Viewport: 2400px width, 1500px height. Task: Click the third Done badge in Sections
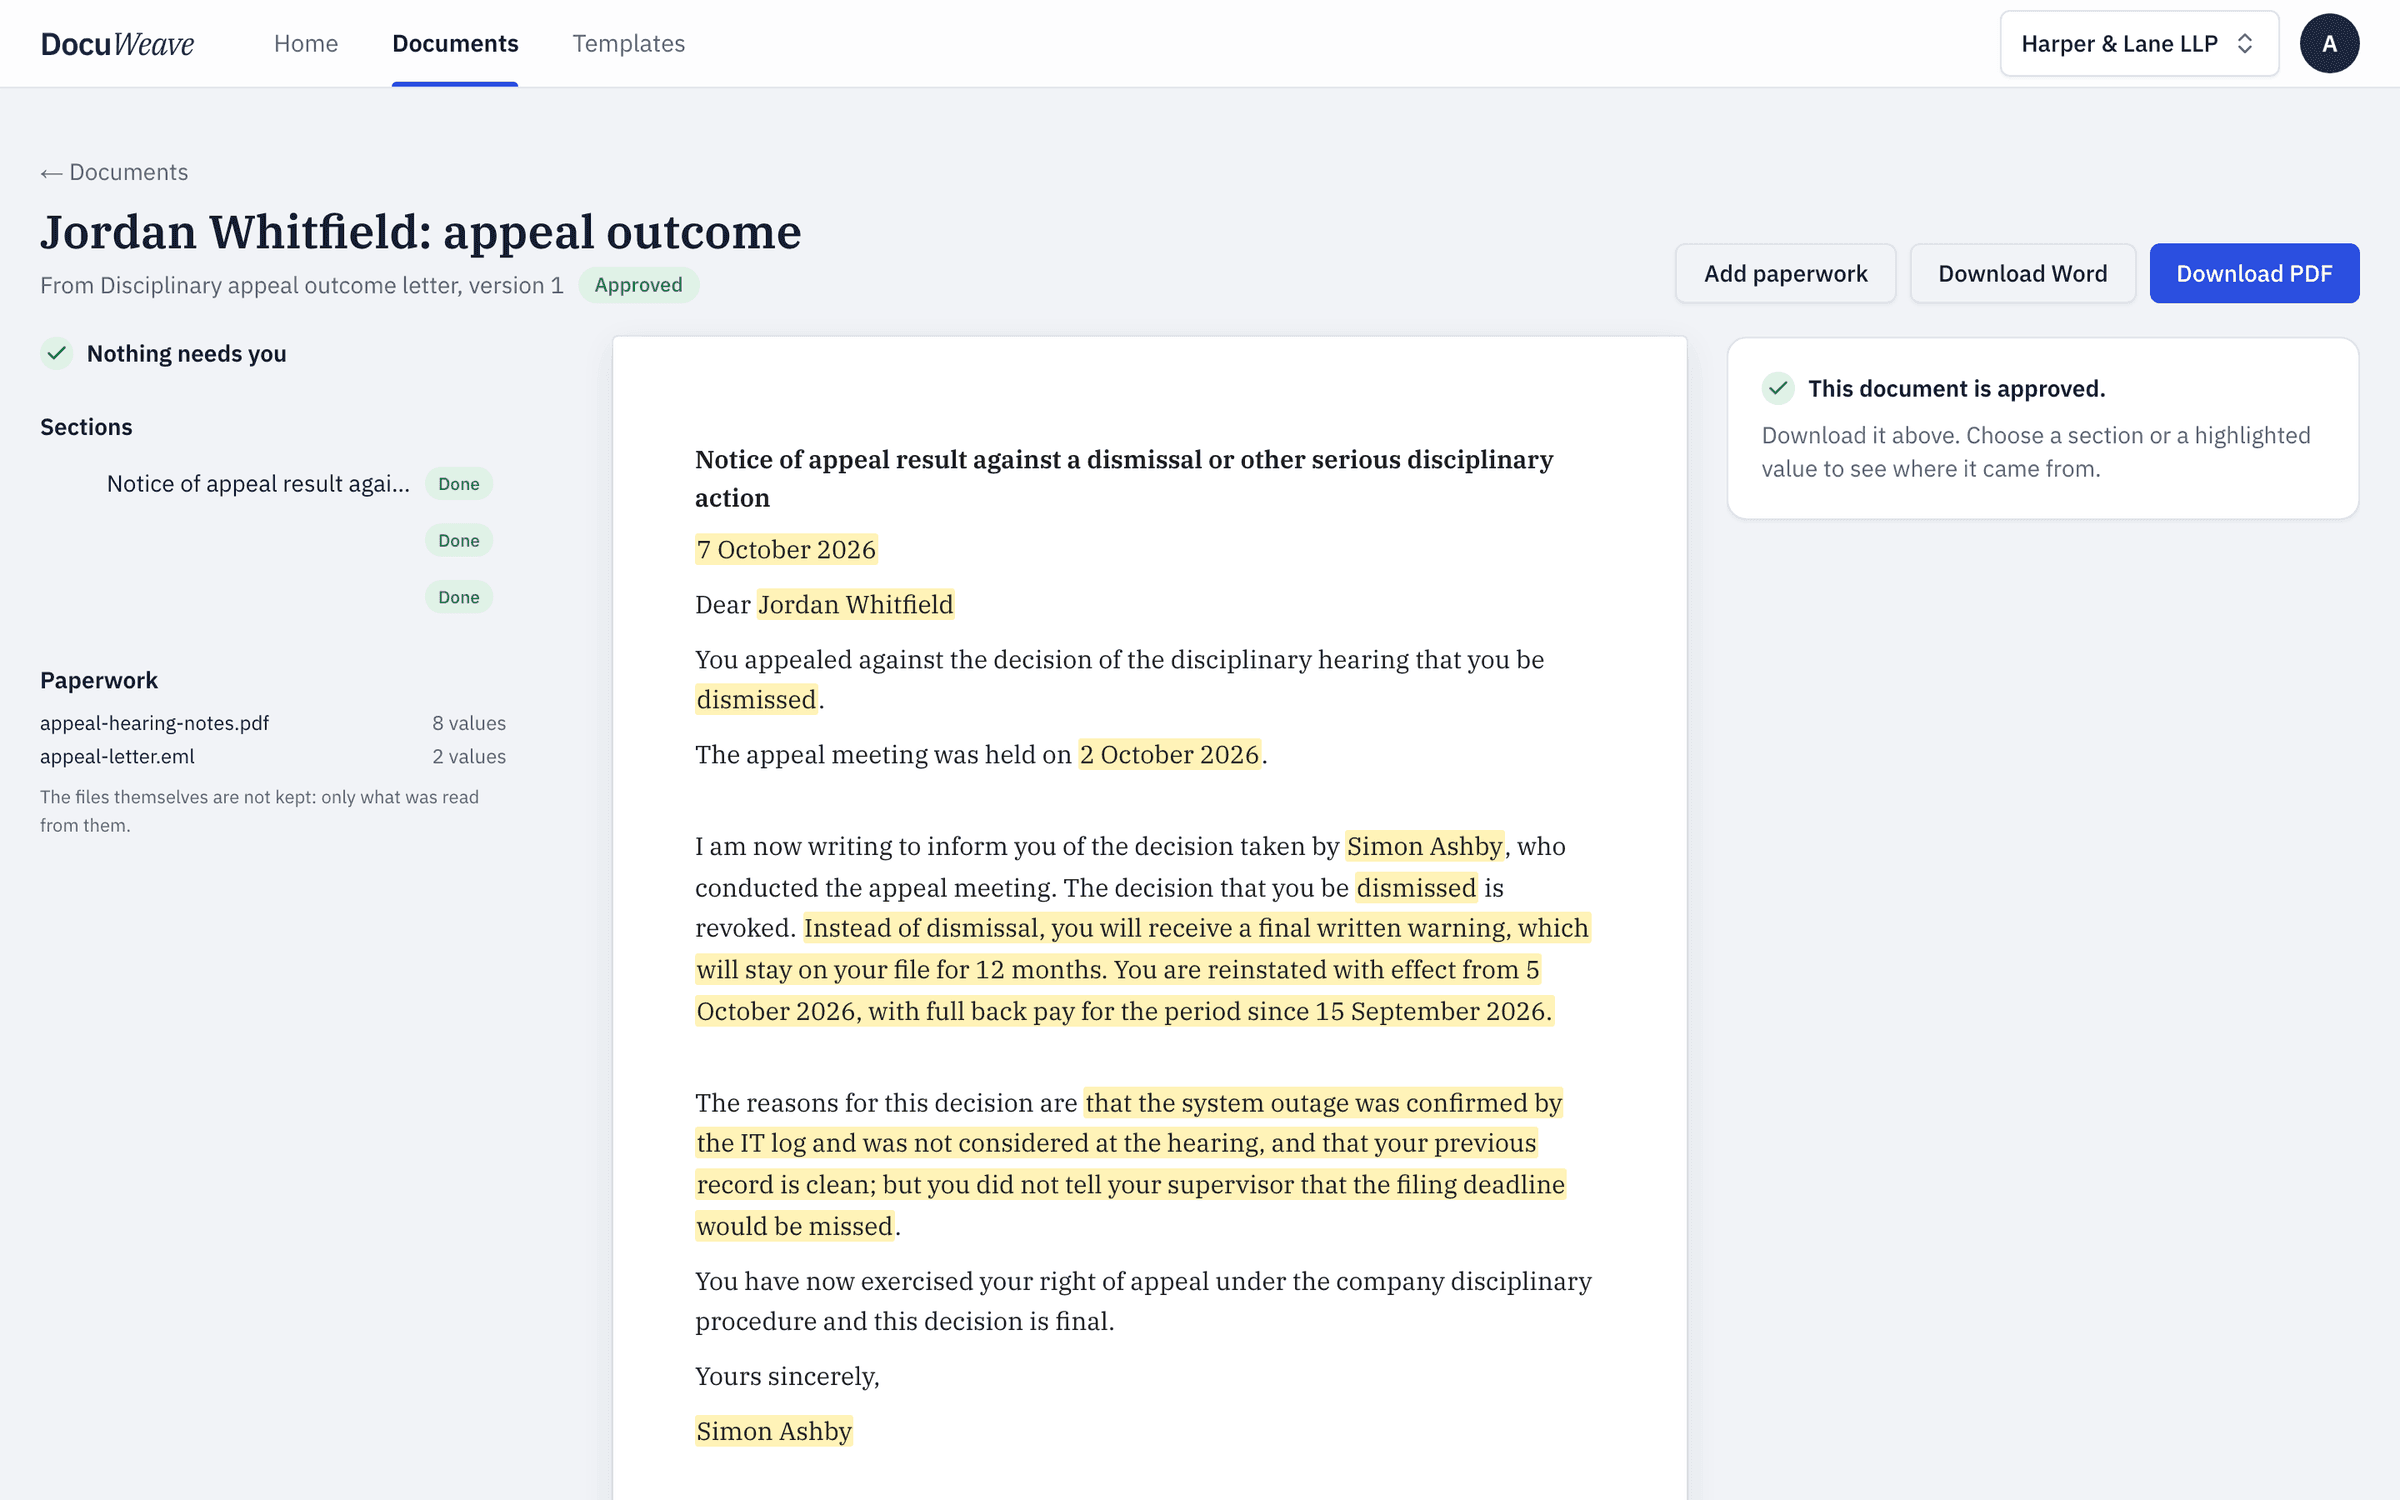[x=459, y=598]
